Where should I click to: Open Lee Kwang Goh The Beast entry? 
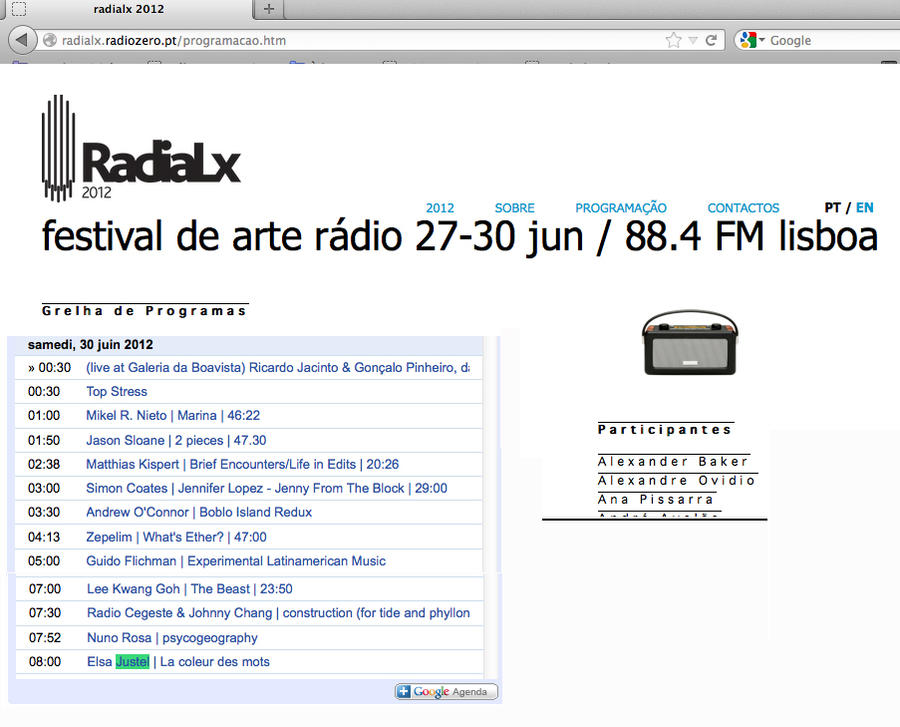pos(189,589)
